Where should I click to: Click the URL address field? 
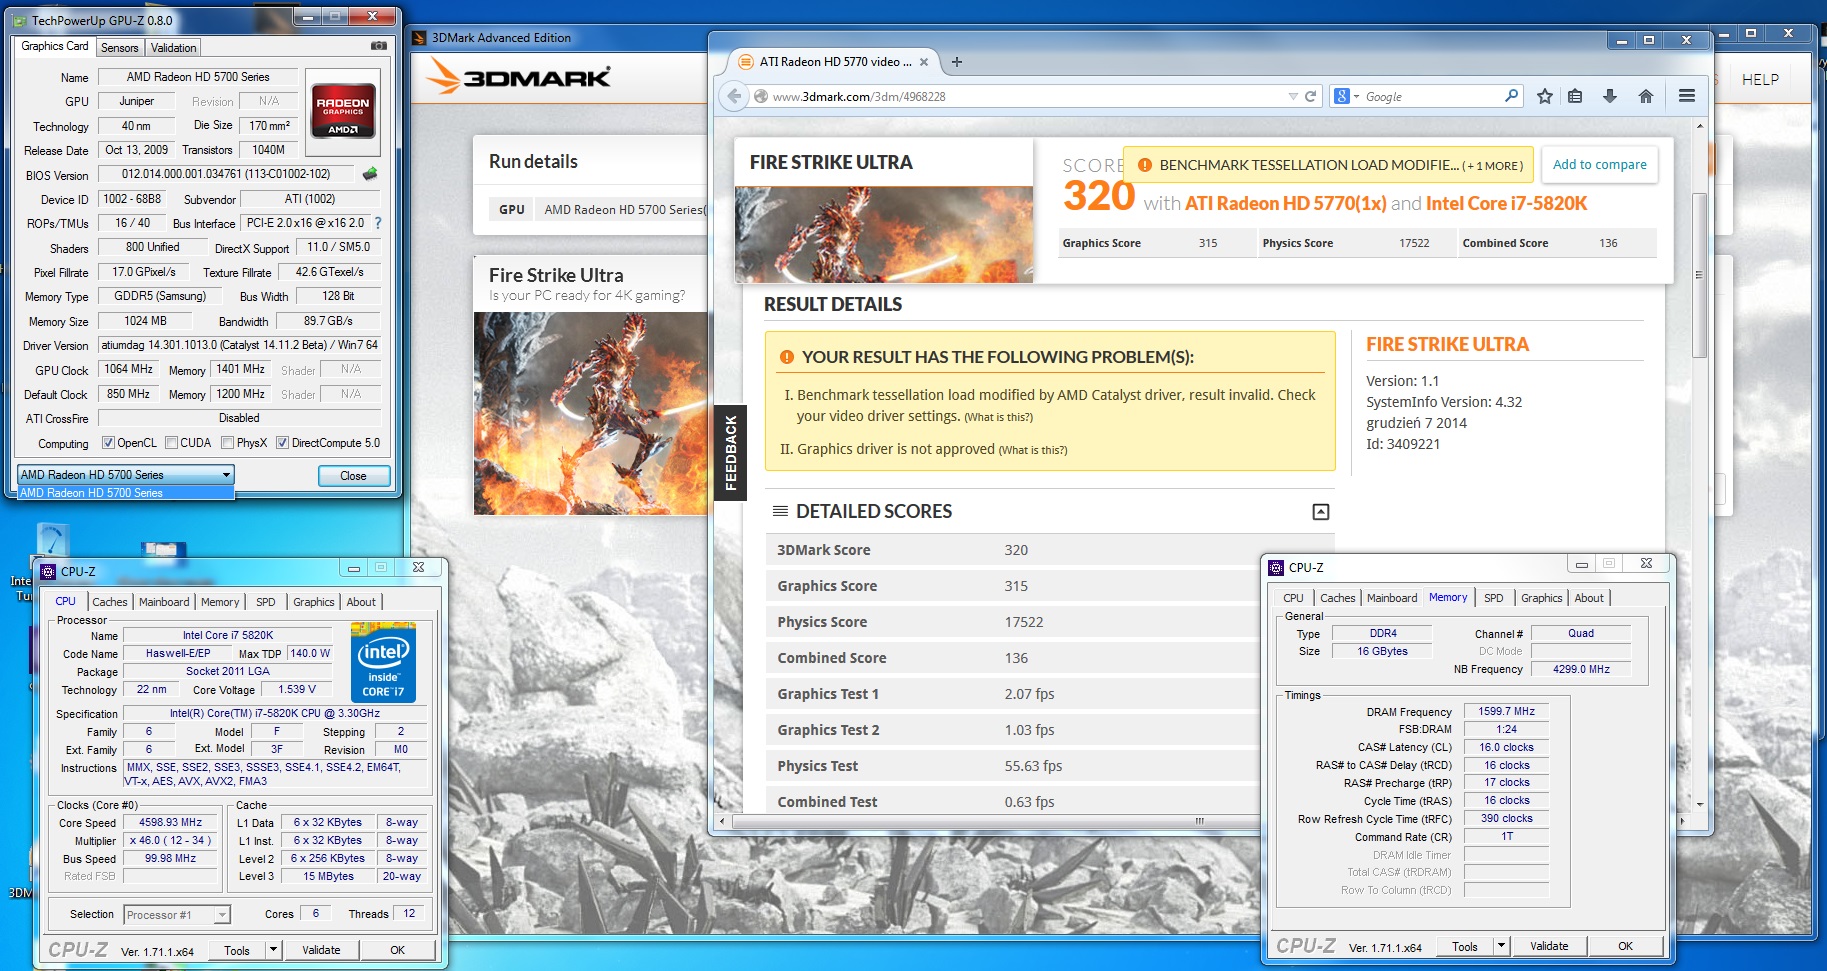pos(1027,96)
